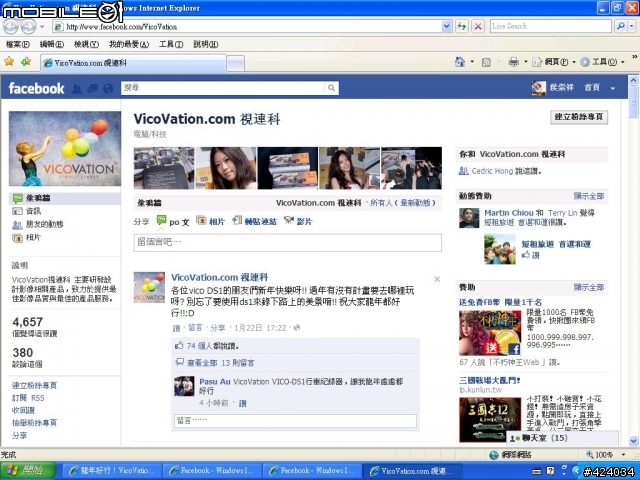The width and height of the screenshot is (640, 480).
Task: Open Facebook friend requests icon
Action: (x=76, y=88)
